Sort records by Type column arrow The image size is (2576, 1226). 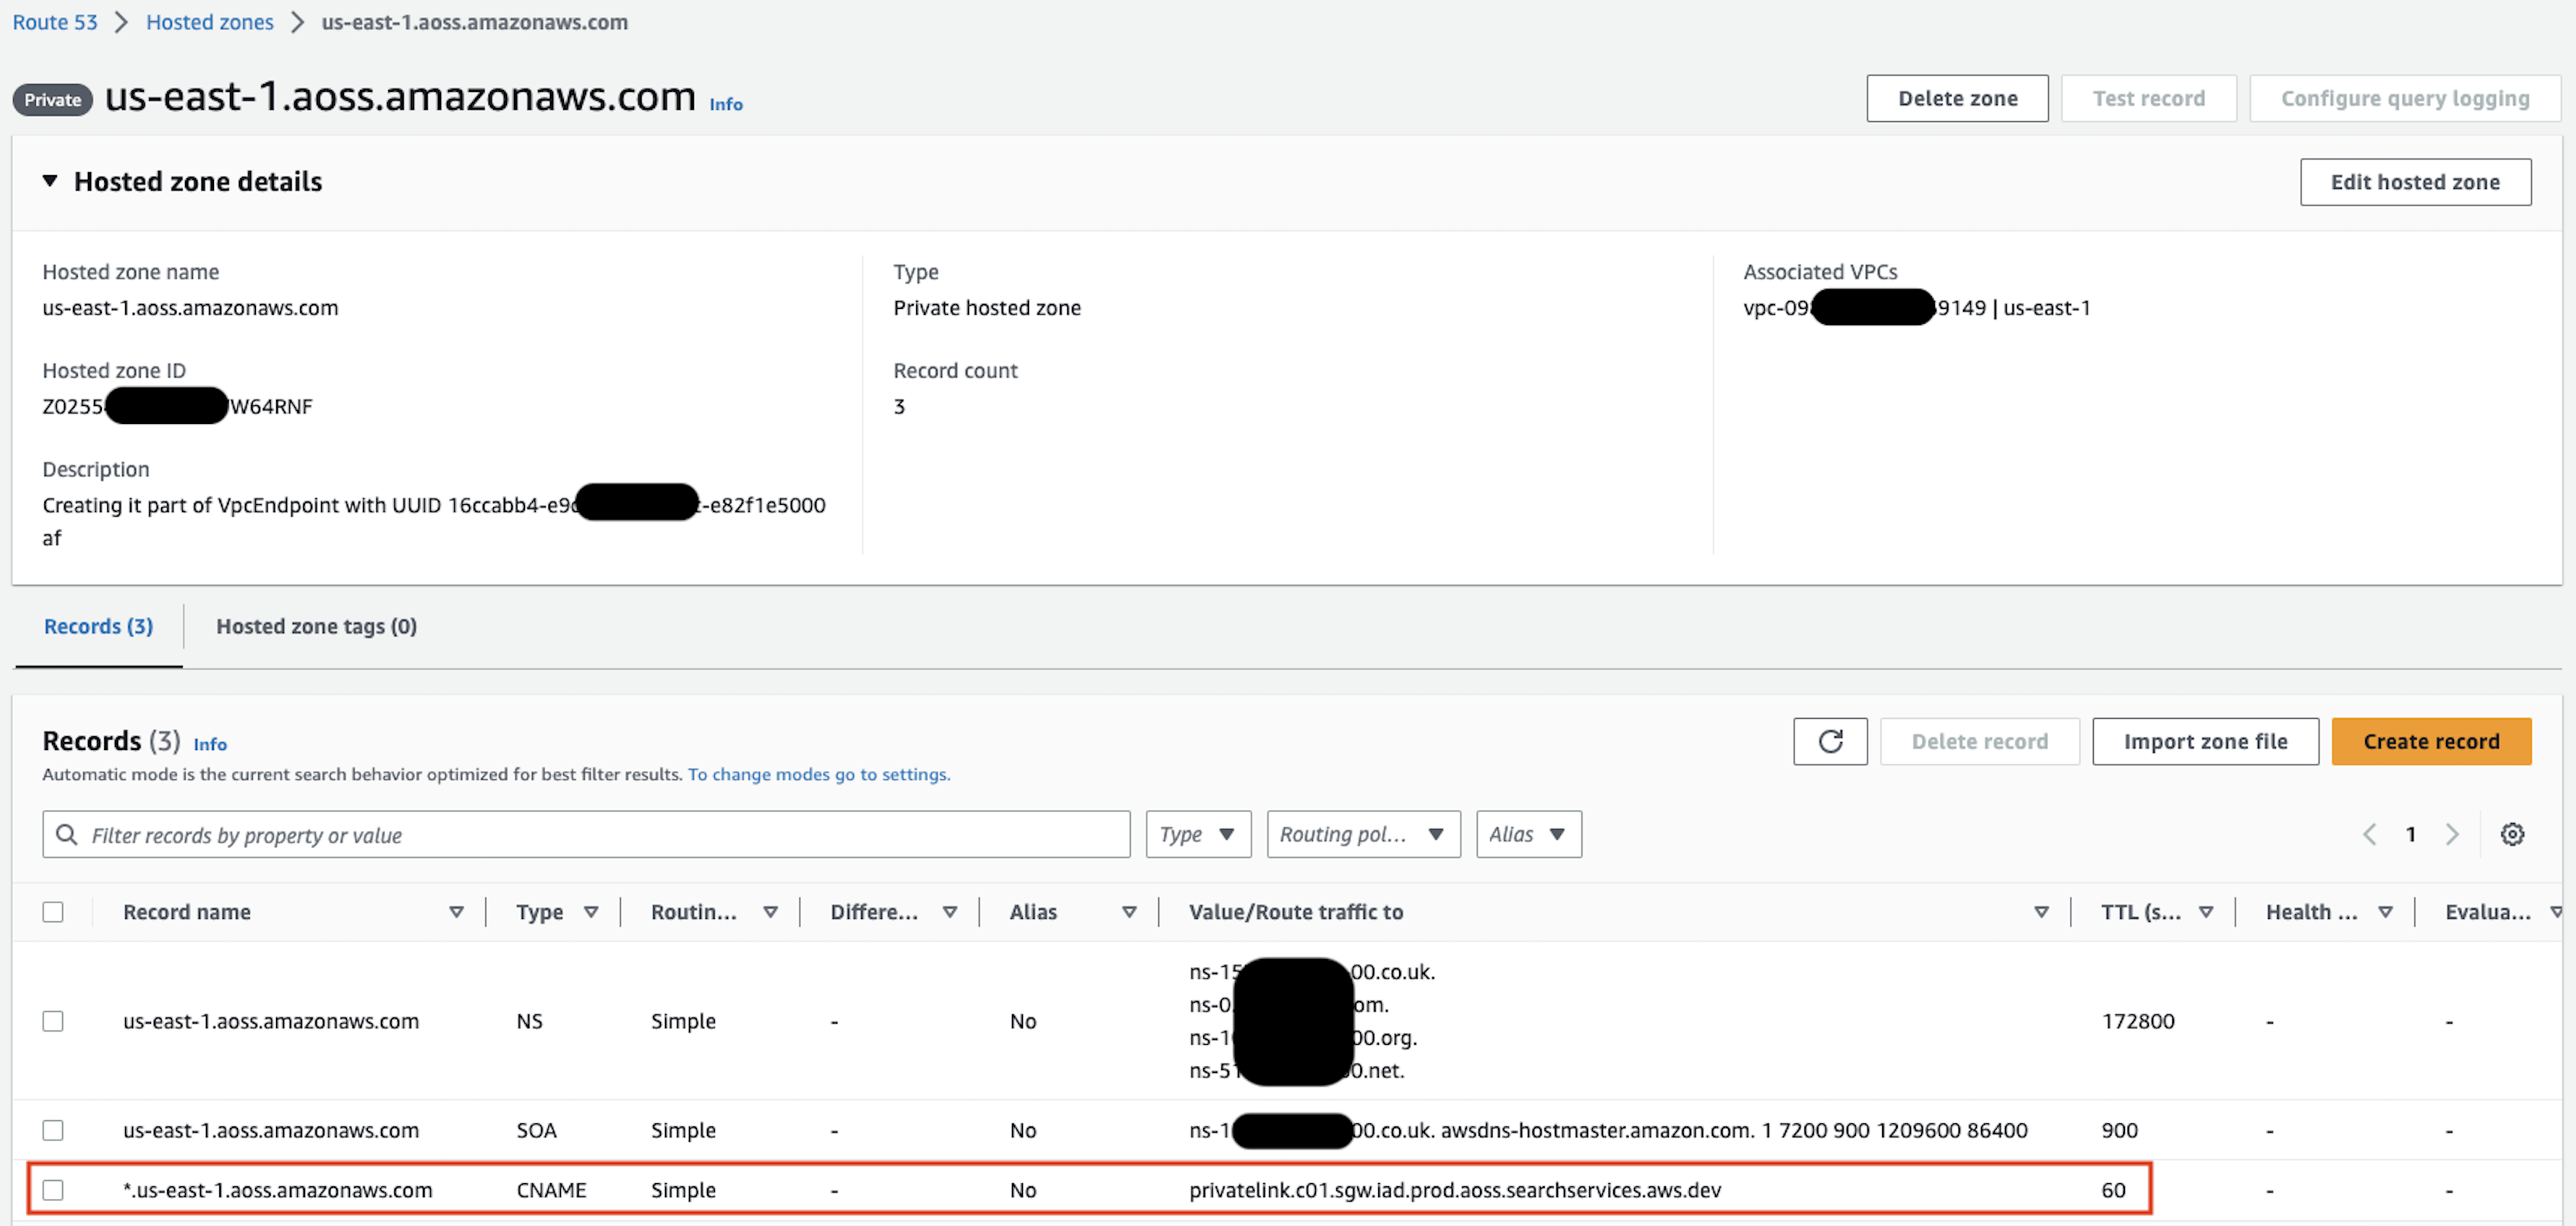point(591,912)
